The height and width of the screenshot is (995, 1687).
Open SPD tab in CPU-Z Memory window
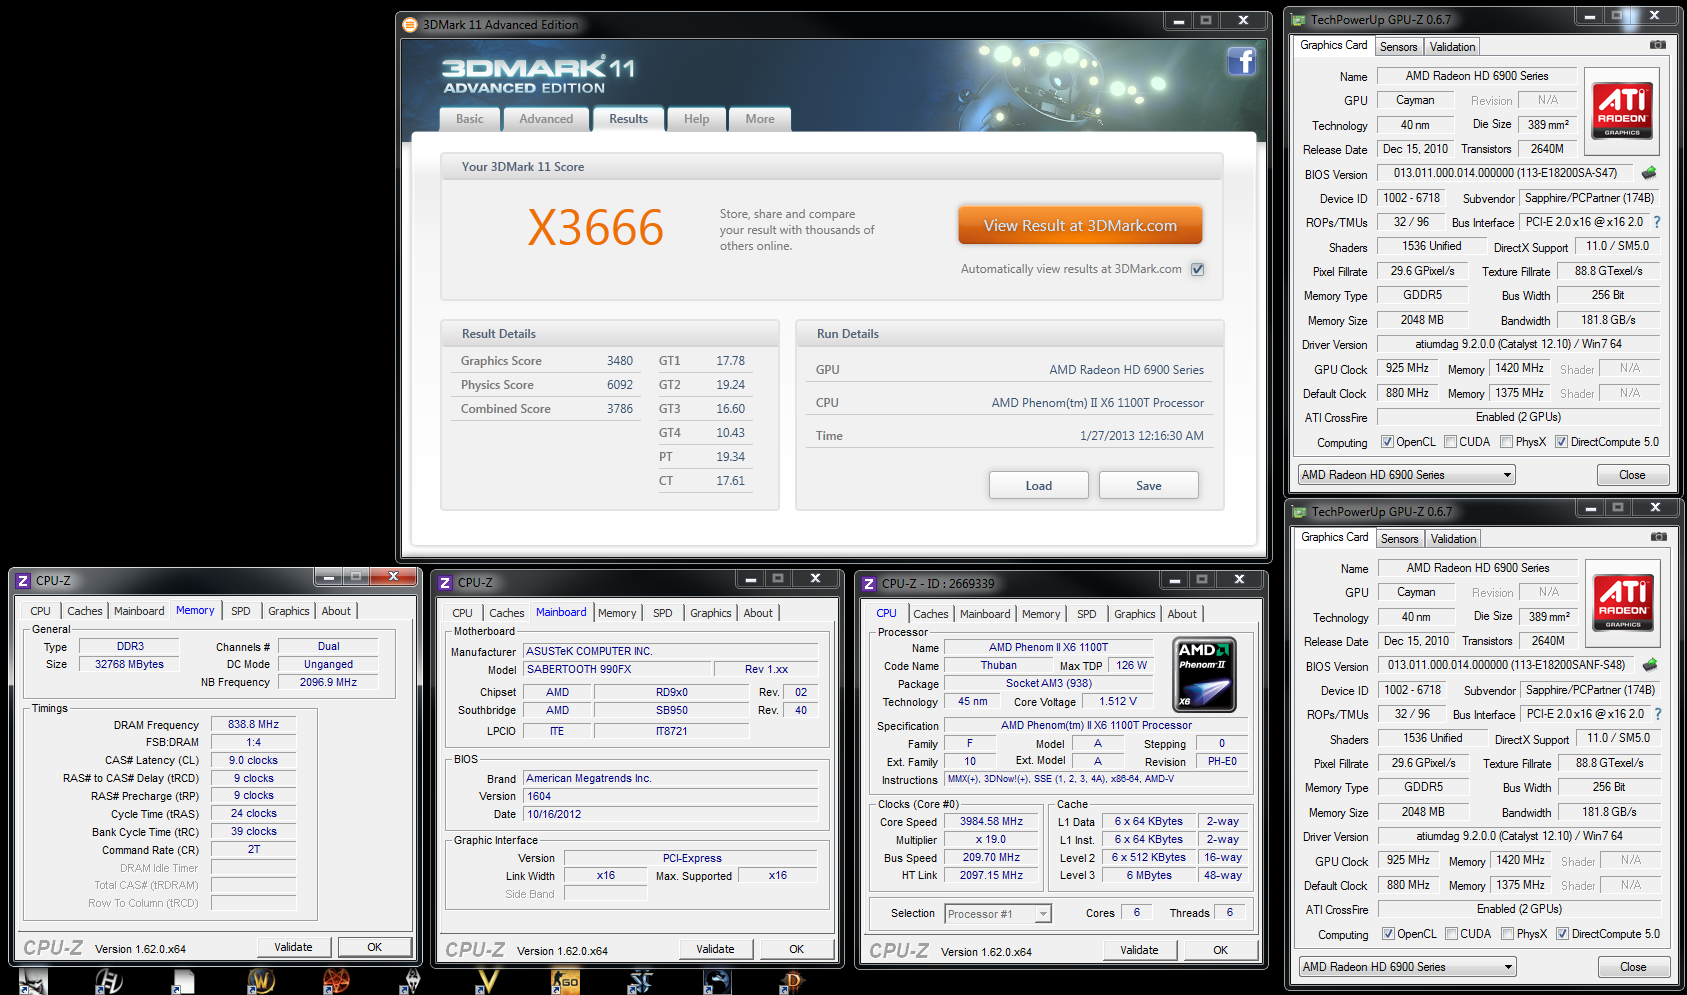coord(241,611)
